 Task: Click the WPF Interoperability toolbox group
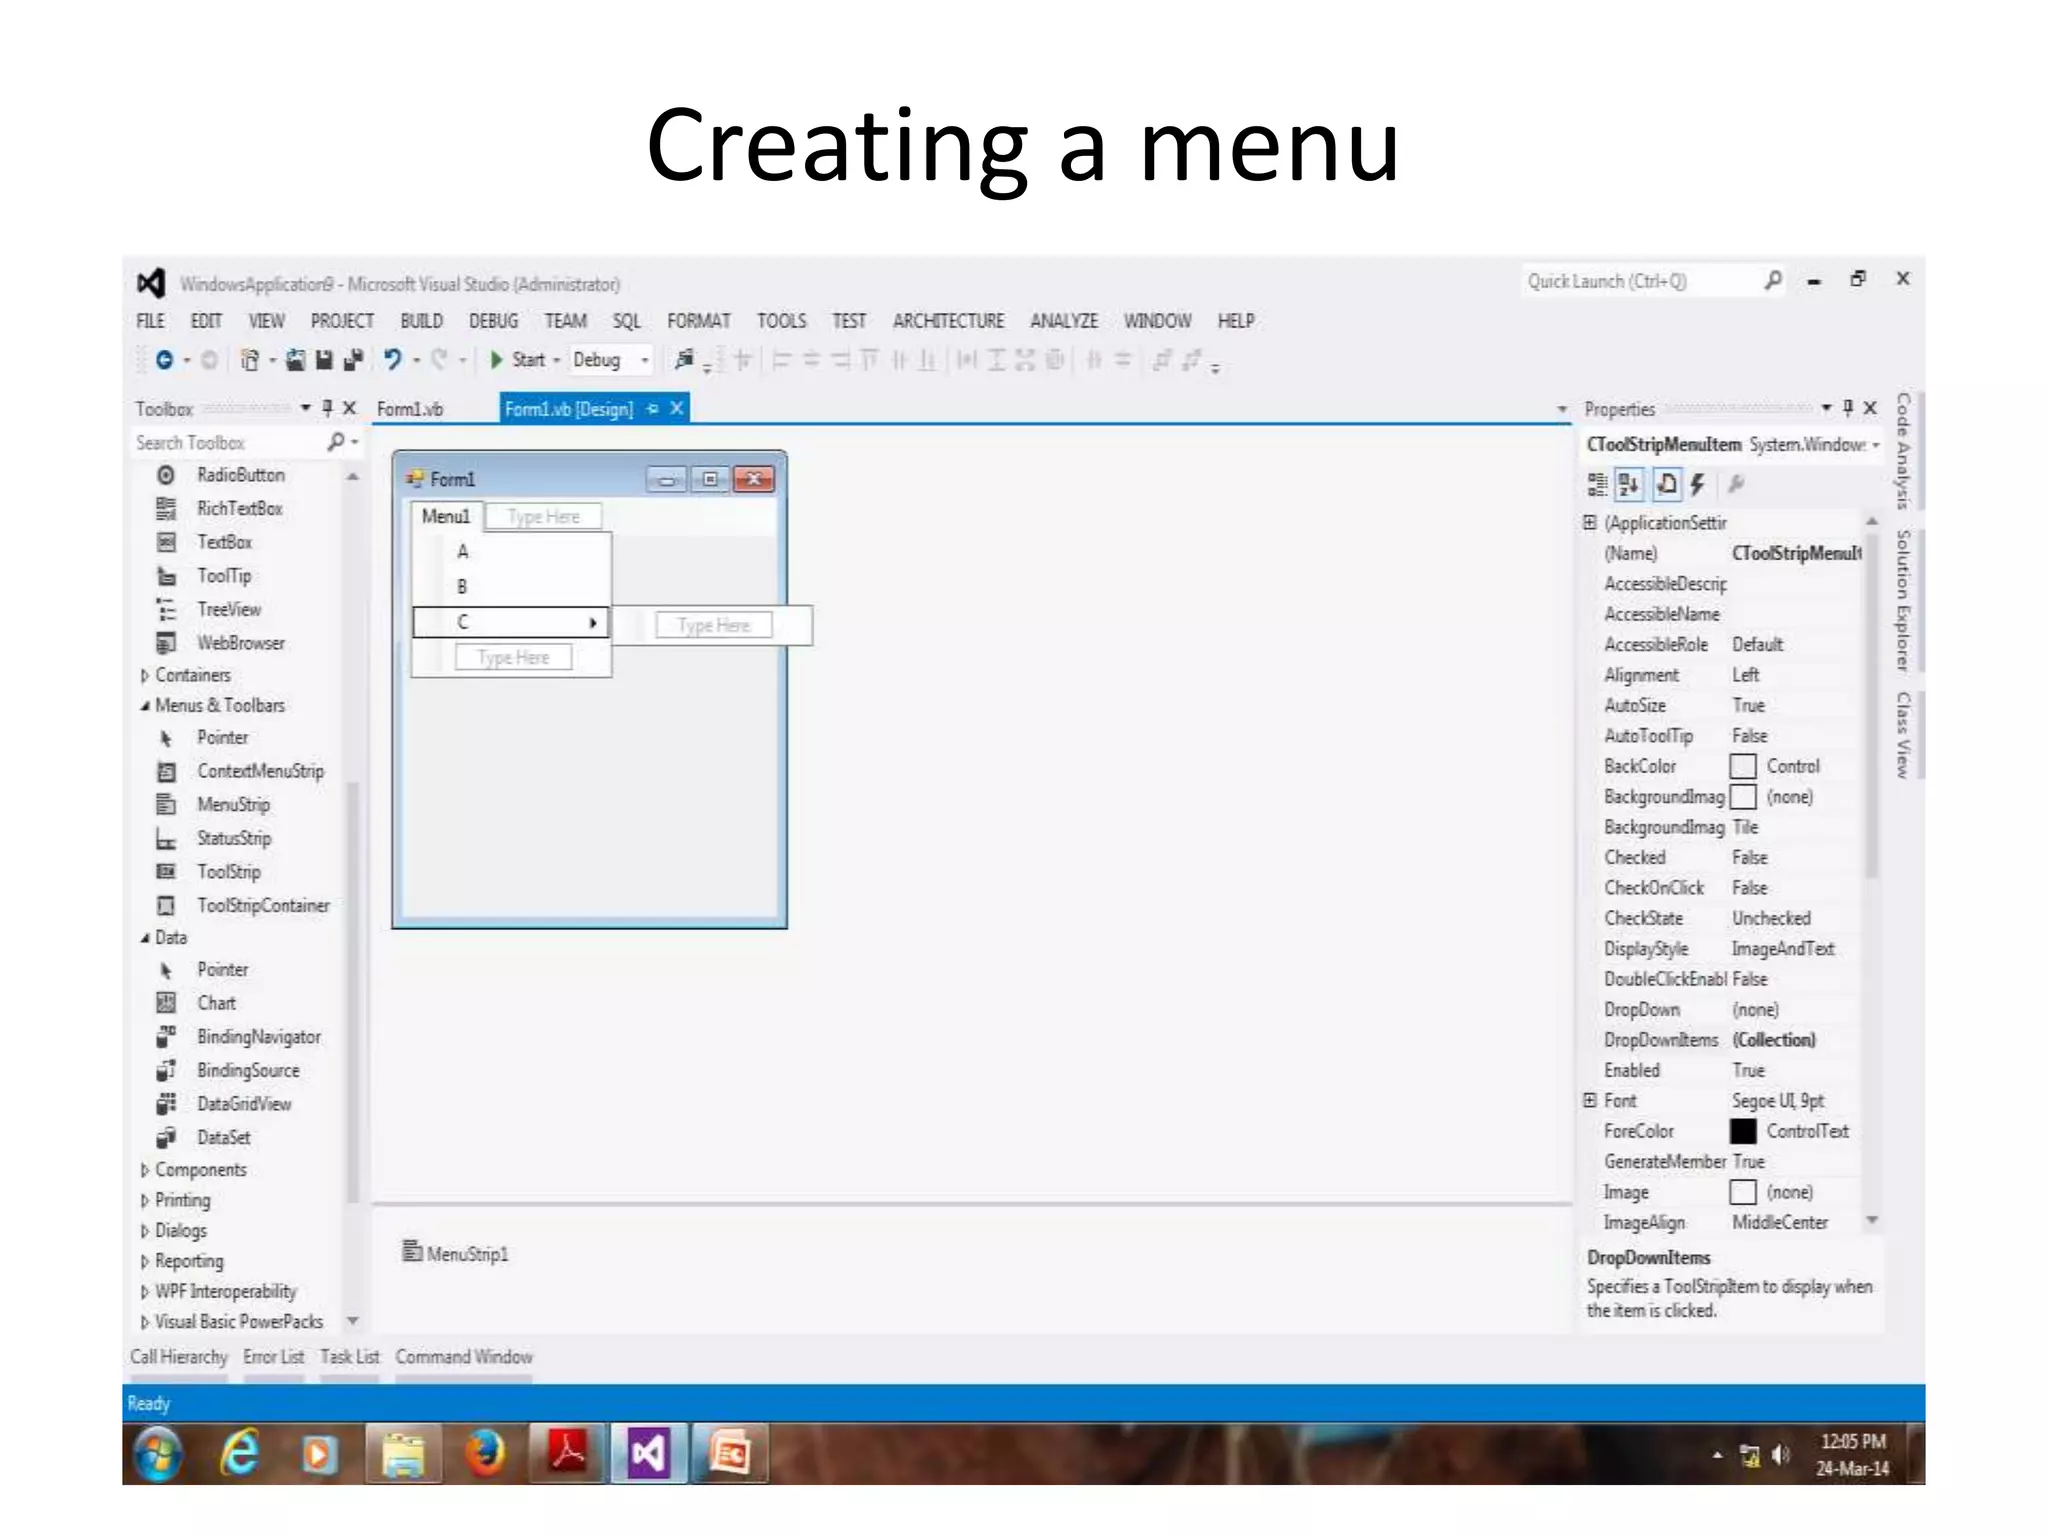coord(226,1292)
